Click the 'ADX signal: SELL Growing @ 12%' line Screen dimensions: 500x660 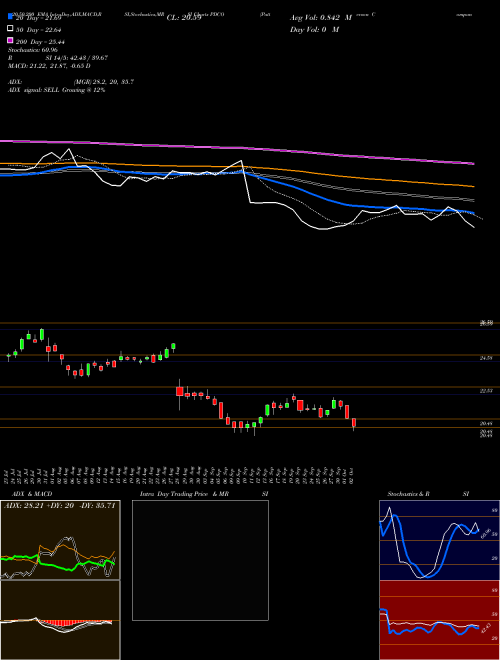pos(56,90)
